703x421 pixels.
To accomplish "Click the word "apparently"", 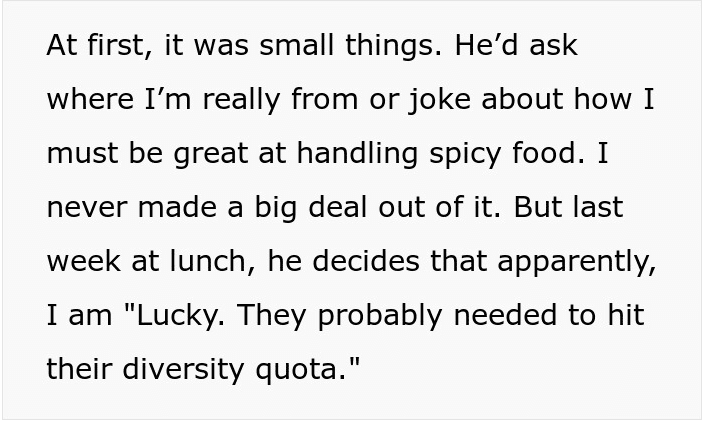I will point(577,262).
